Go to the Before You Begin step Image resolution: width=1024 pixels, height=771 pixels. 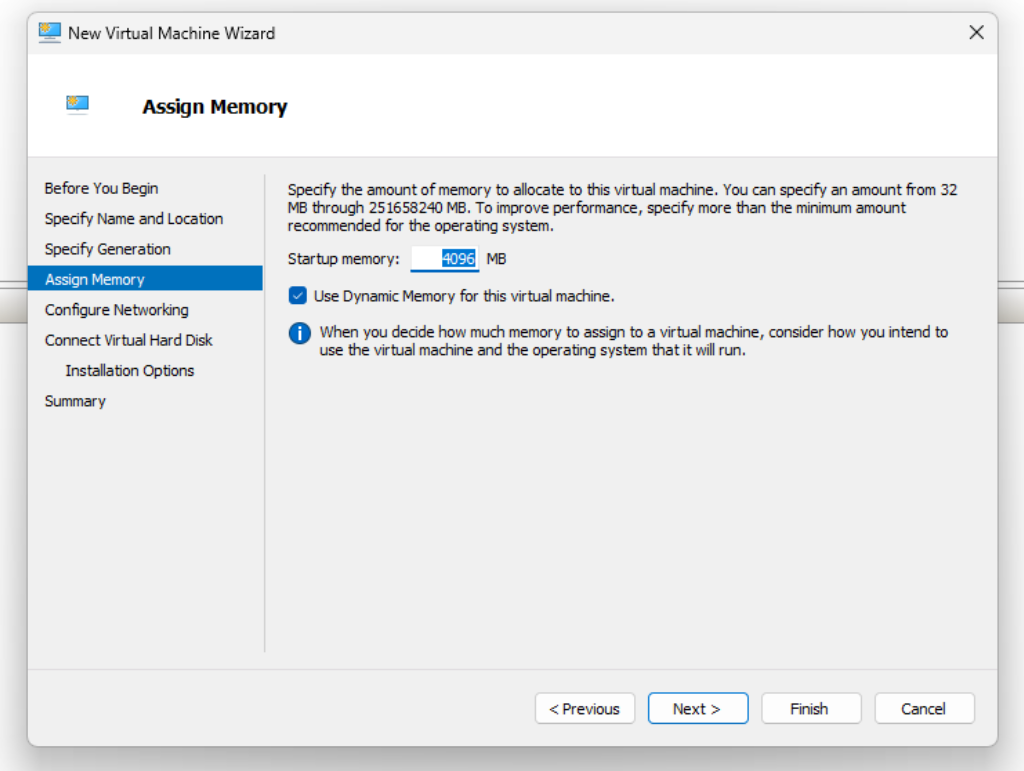(101, 188)
